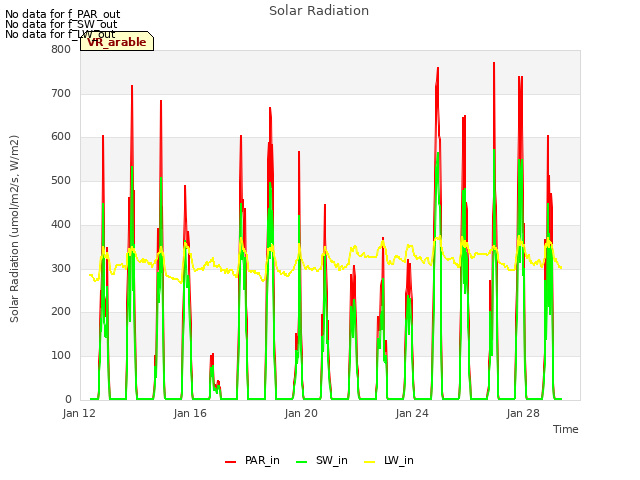Click the 200 y-axis tick label
The width and height of the screenshot is (640, 480).
[x=61, y=311]
